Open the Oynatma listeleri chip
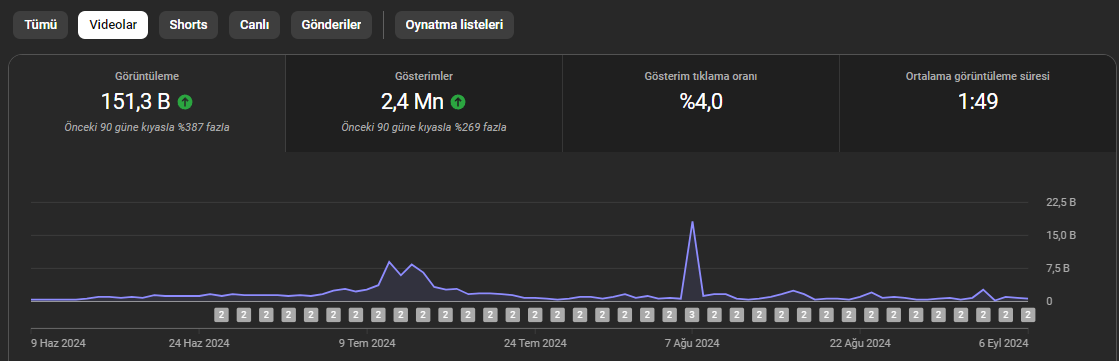 (x=455, y=25)
